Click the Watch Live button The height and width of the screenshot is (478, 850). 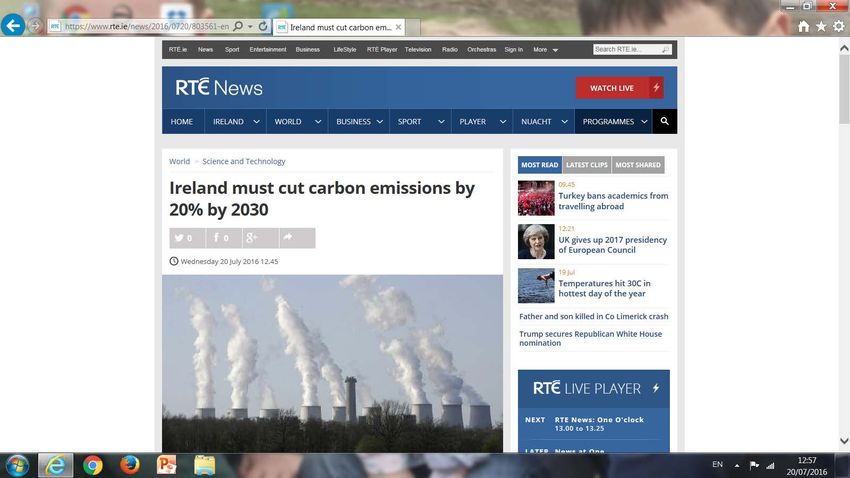[620, 88]
